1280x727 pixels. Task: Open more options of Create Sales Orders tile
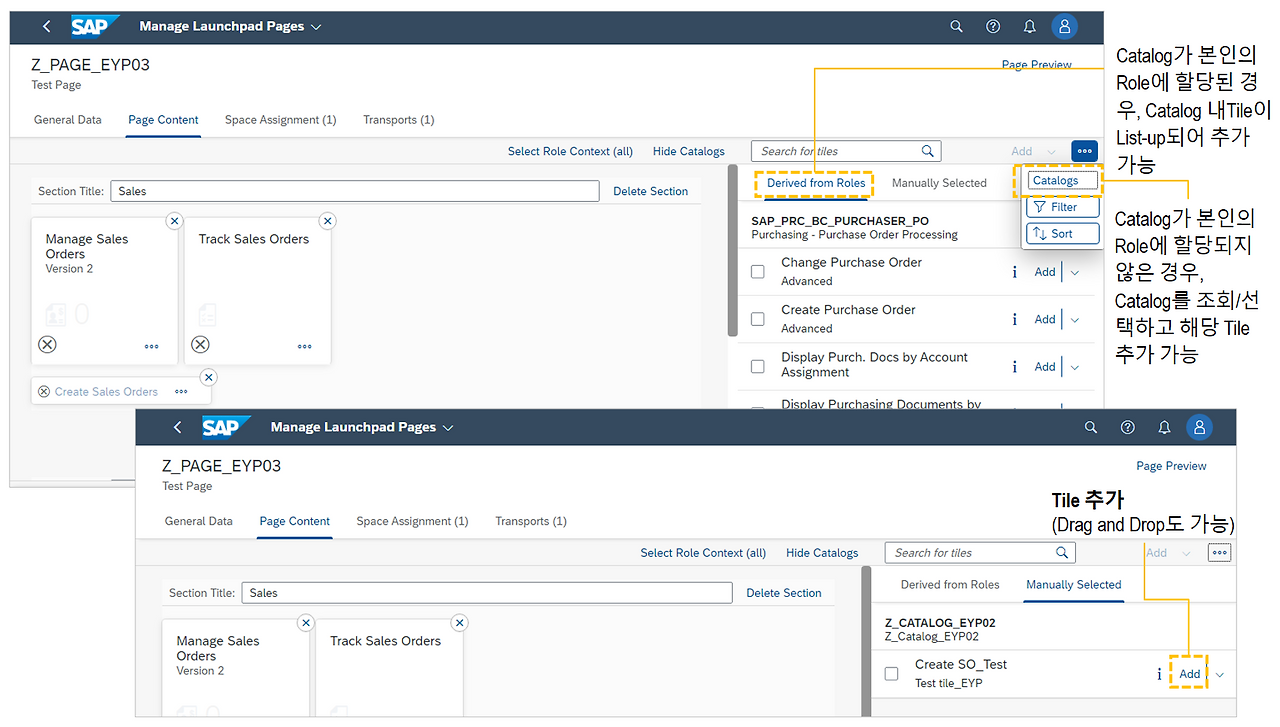[x=181, y=392]
